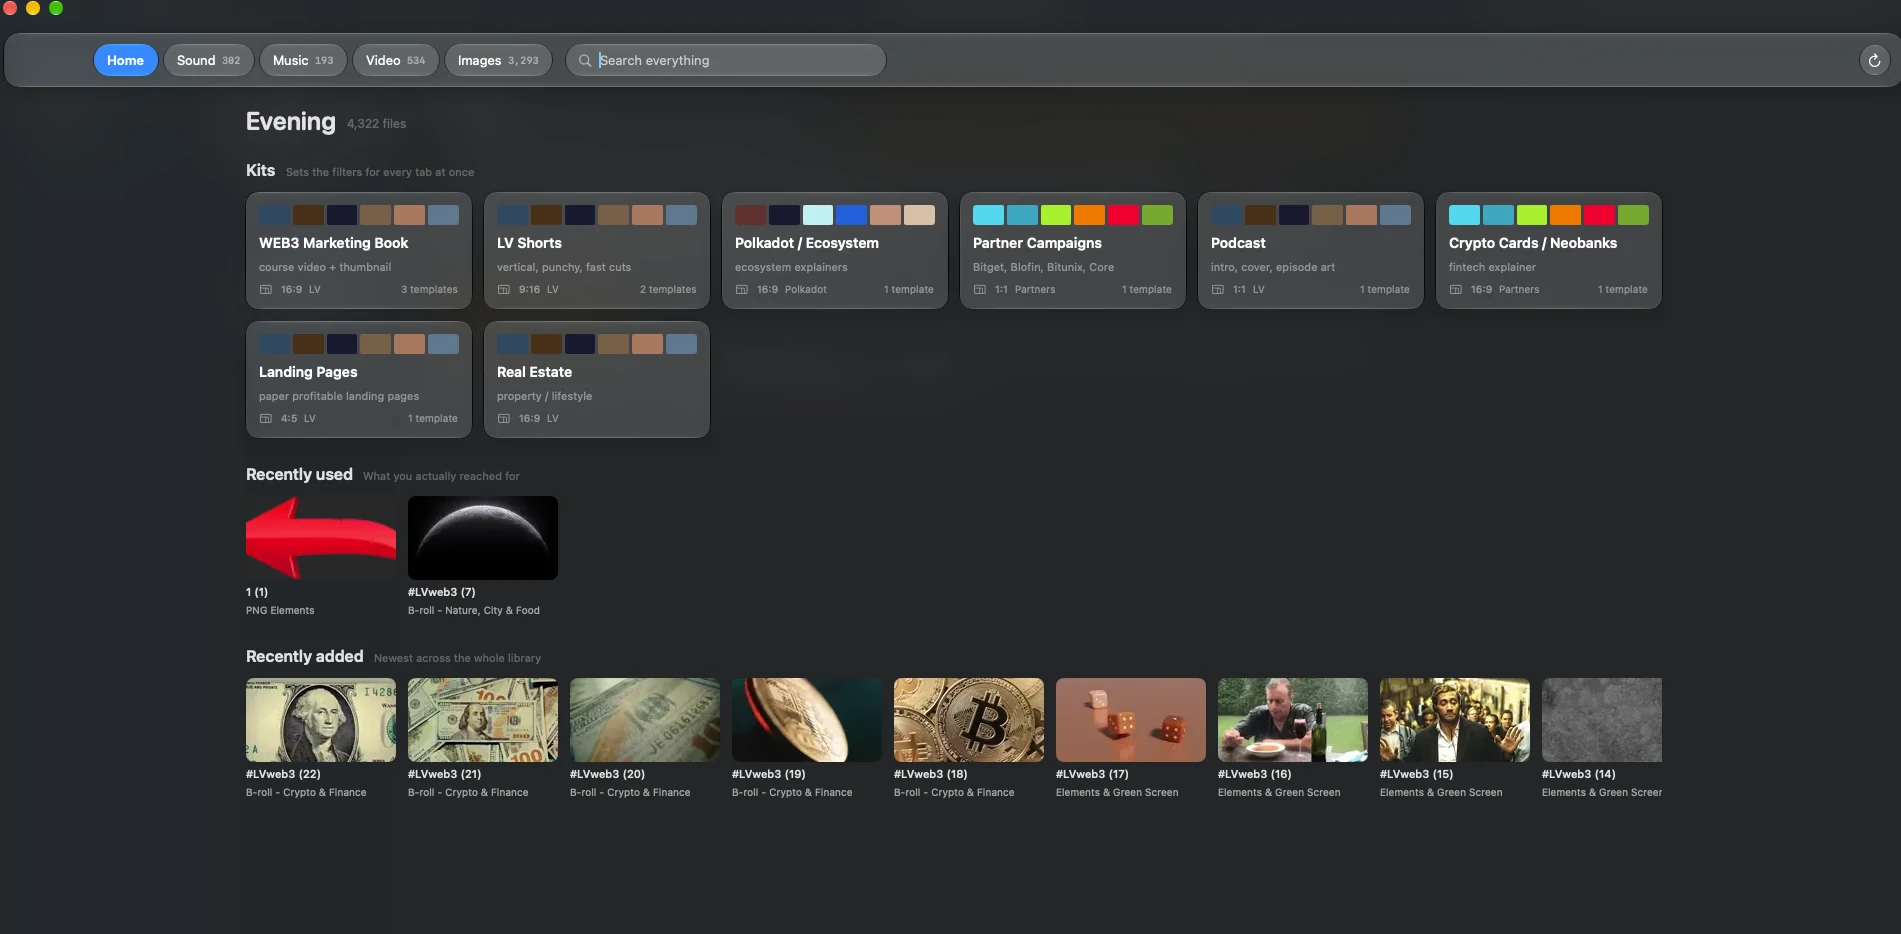This screenshot has height=934, width=1901.
Task: Open the dollar bill thumbnail #LVweb3 (22)
Action: [x=321, y=720]
